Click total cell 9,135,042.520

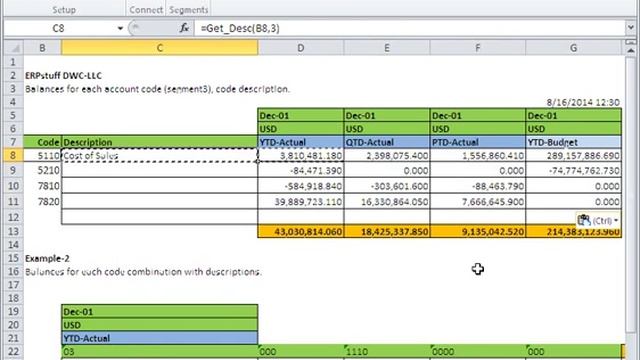[x=478, y=231]
